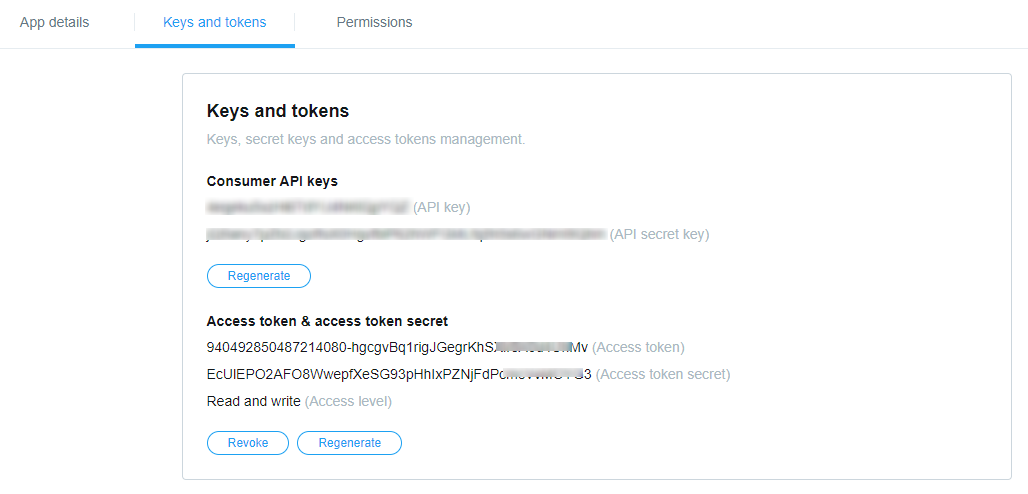Switch to the Permissions tab

374,22
